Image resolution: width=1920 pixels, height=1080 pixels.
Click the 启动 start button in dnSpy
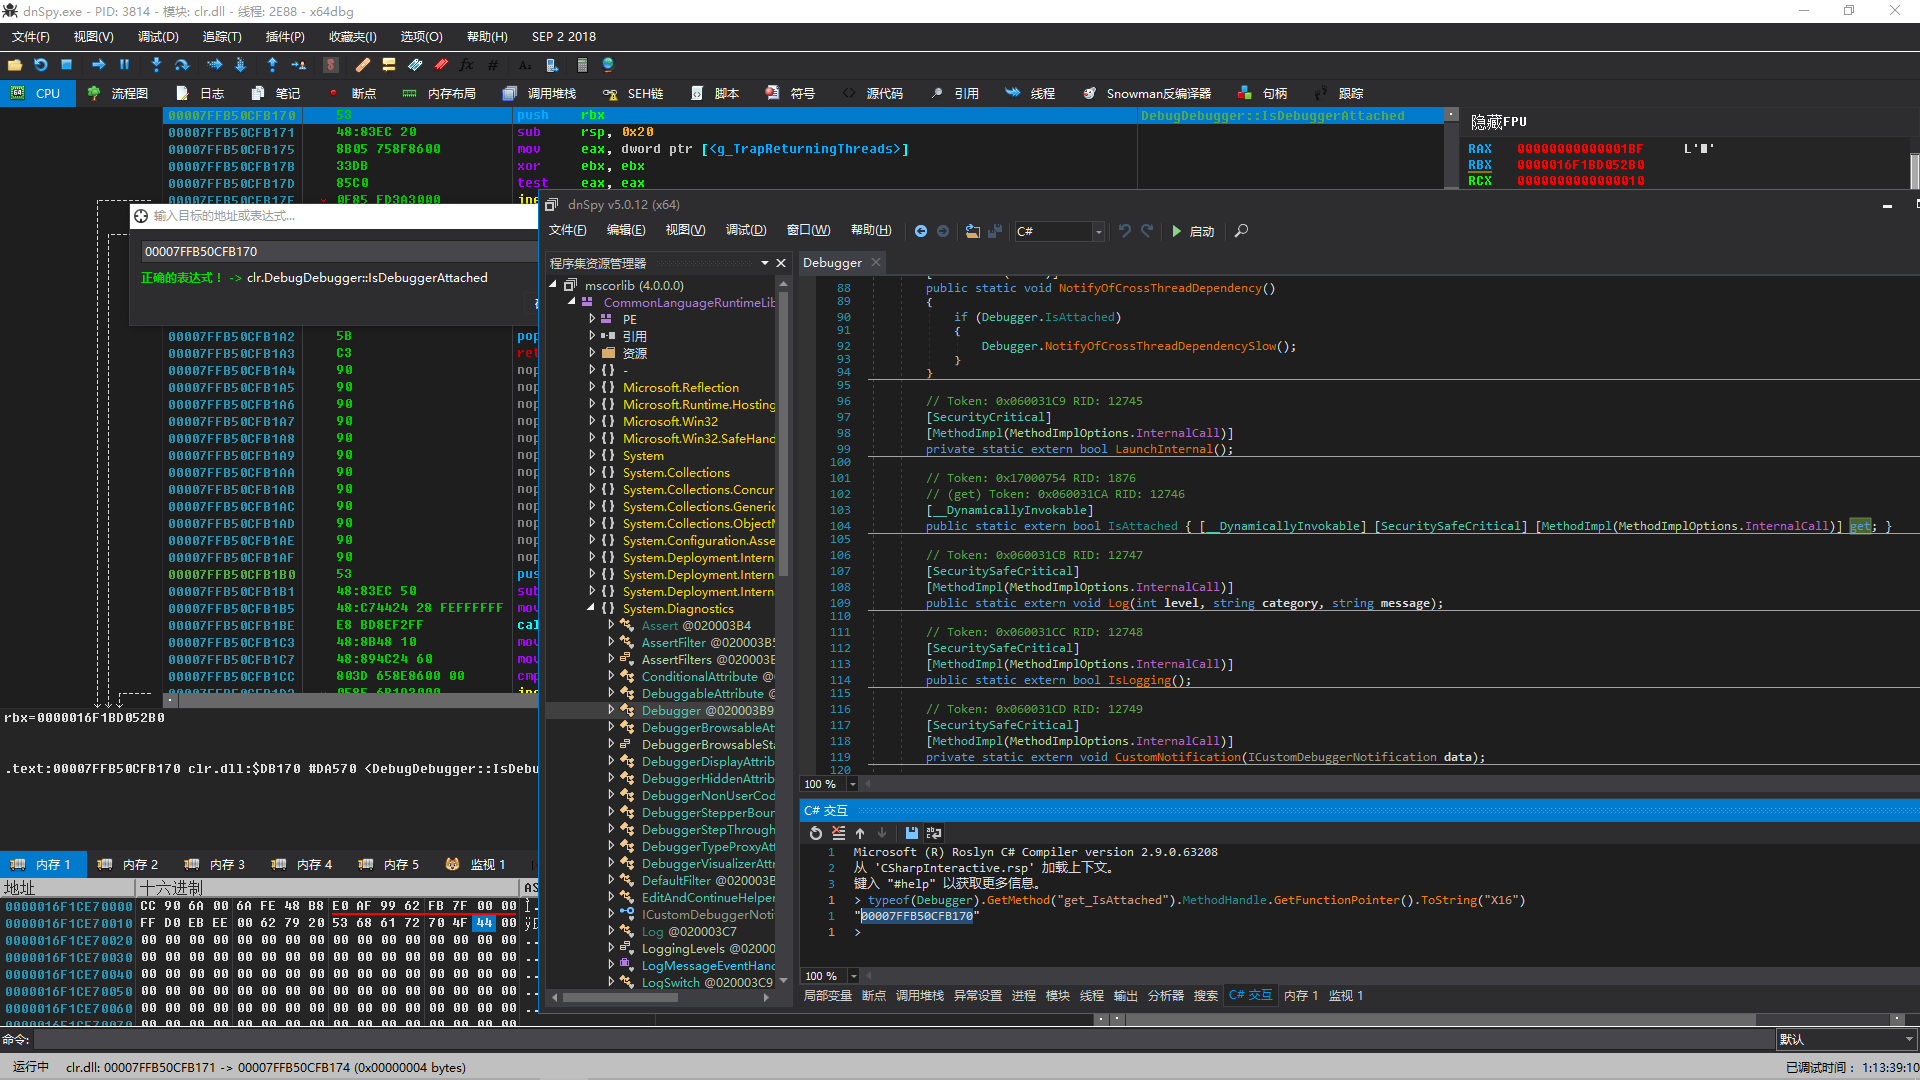(x=1193, y=231)
